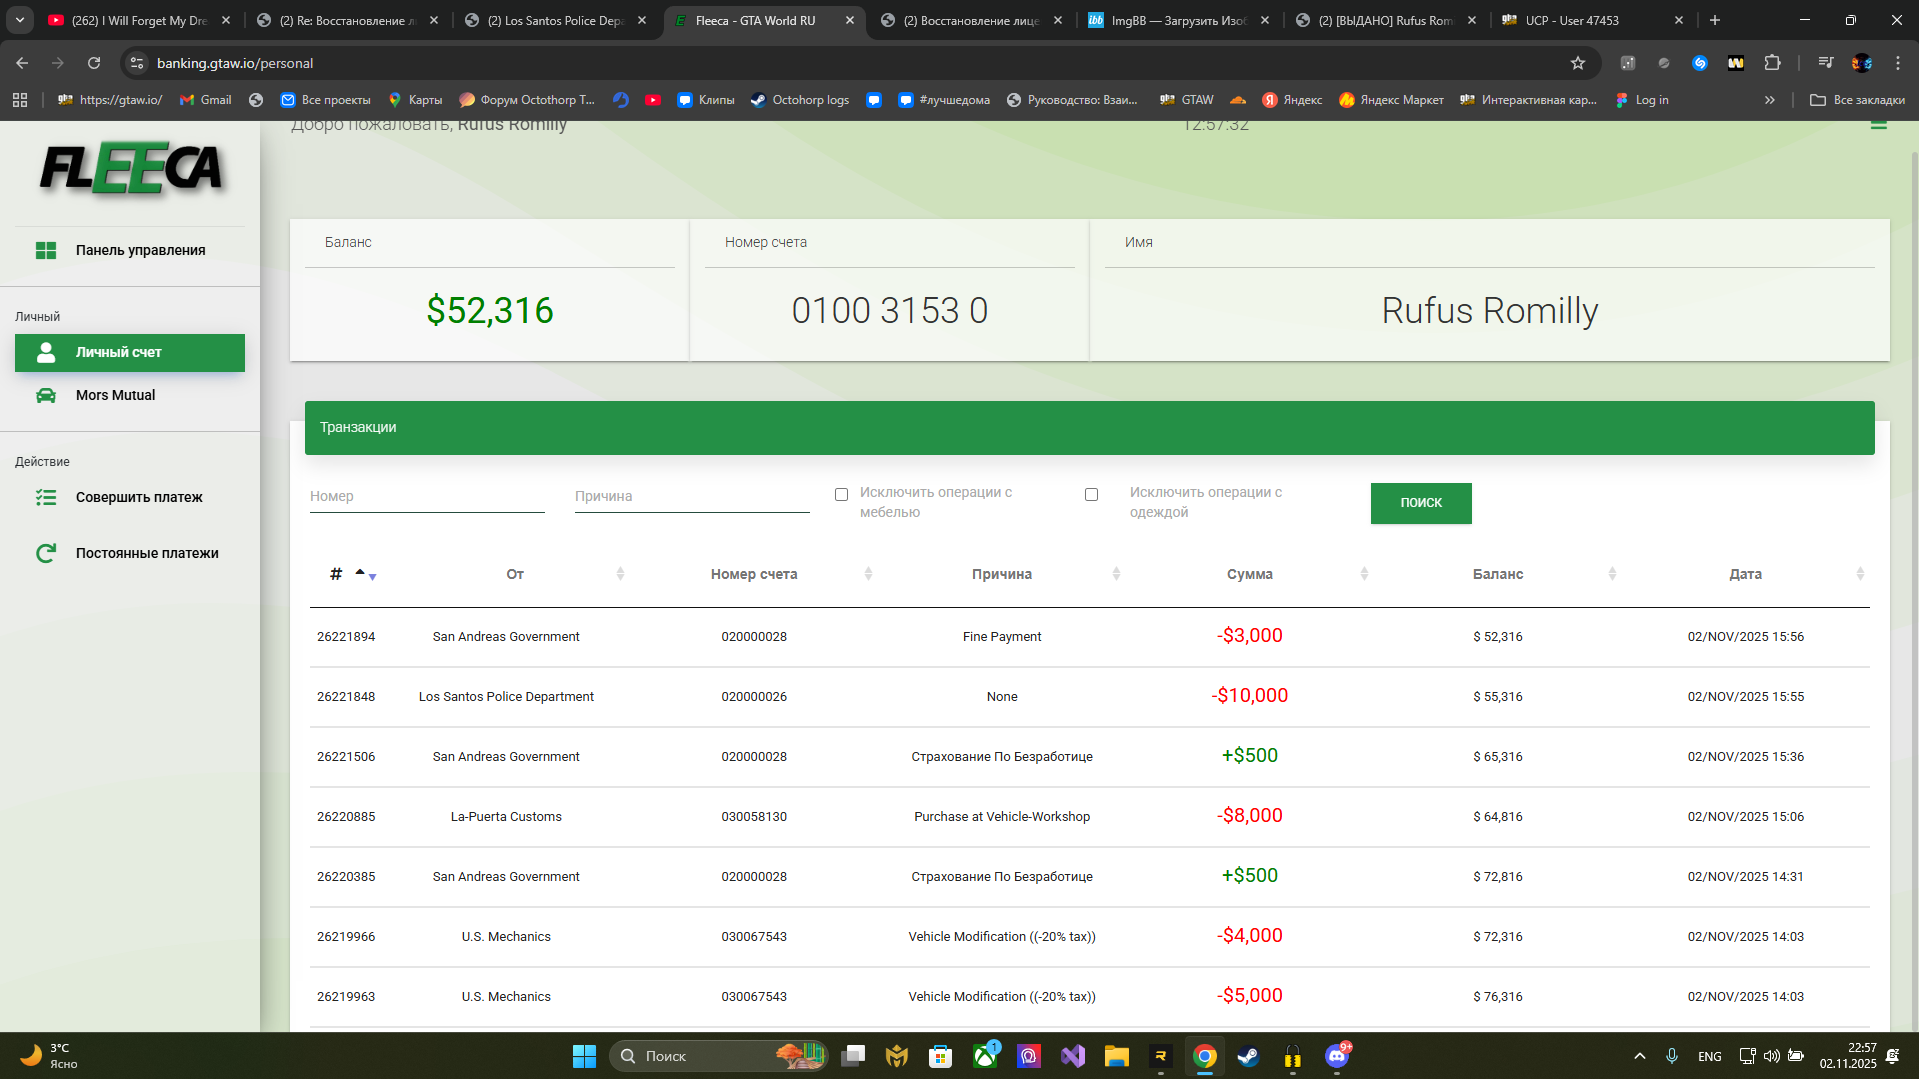The width and height of the screenshot is (1919, 1079).
Task: Click the Mors Mutual car icon
Action: point(46,395)
